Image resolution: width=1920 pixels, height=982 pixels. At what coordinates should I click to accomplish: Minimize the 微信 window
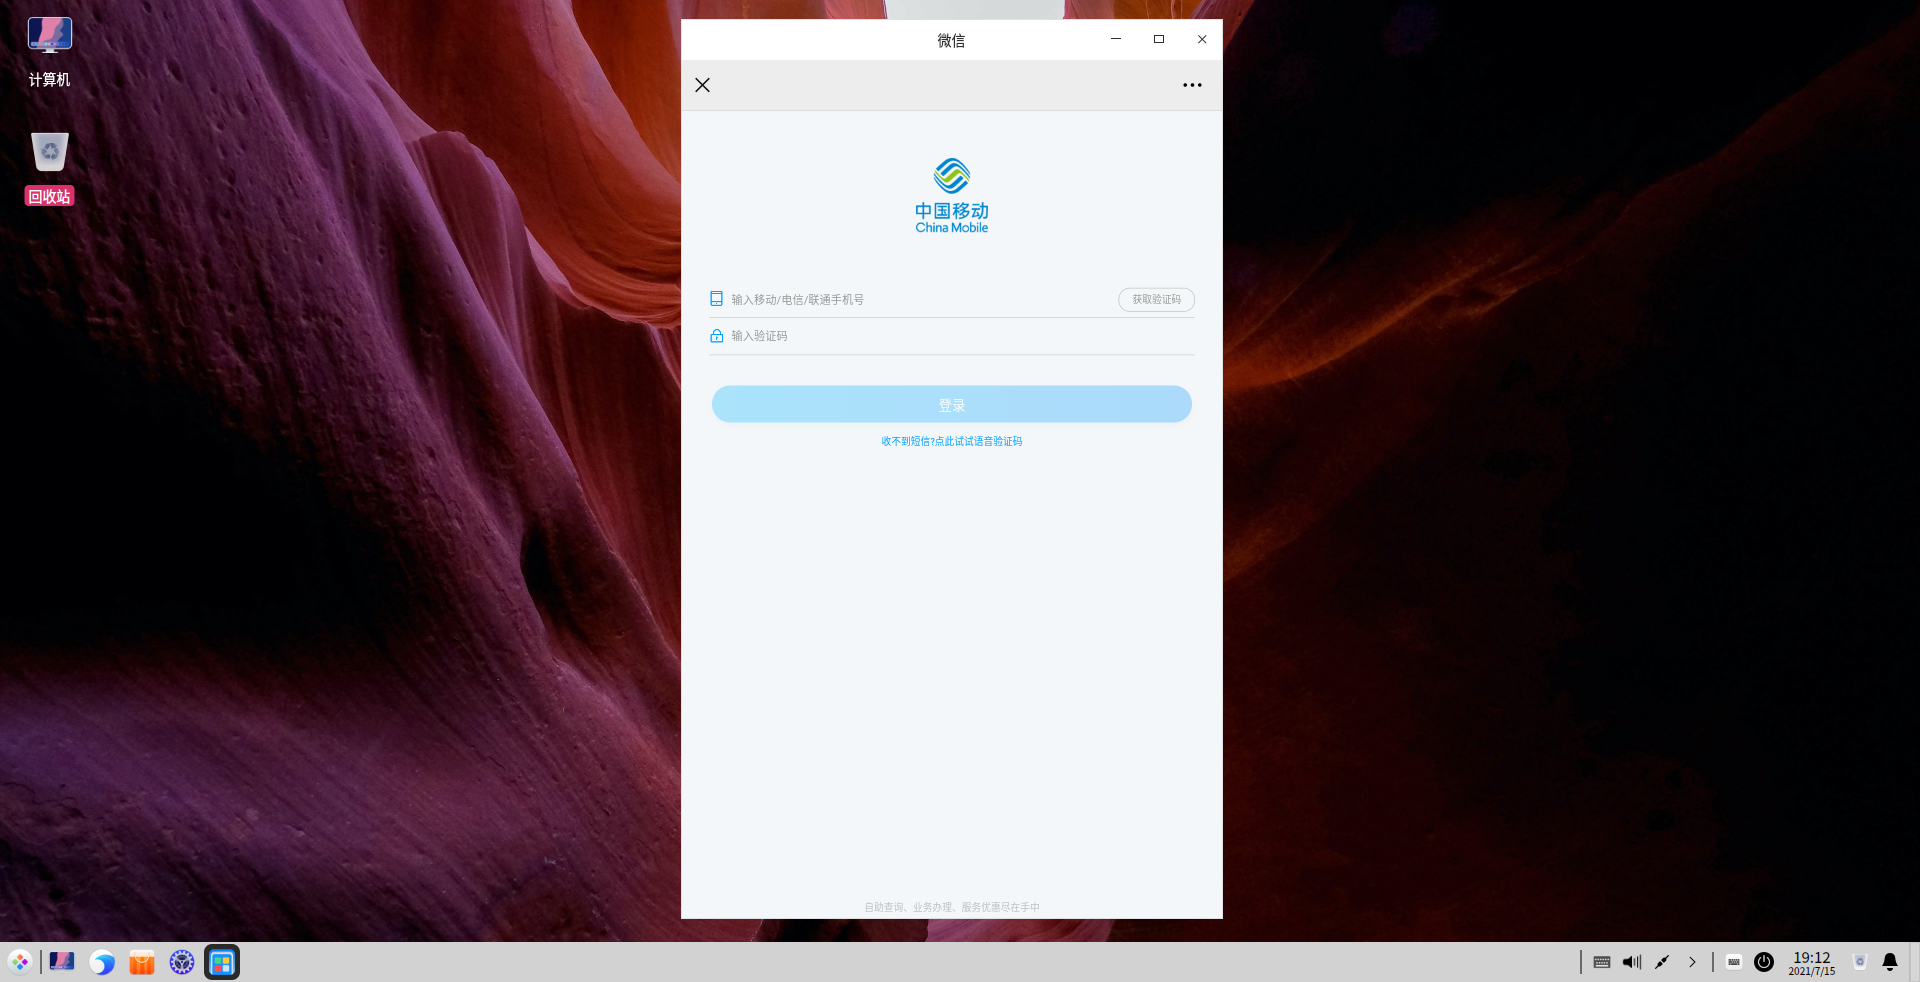pos(1116,39)
